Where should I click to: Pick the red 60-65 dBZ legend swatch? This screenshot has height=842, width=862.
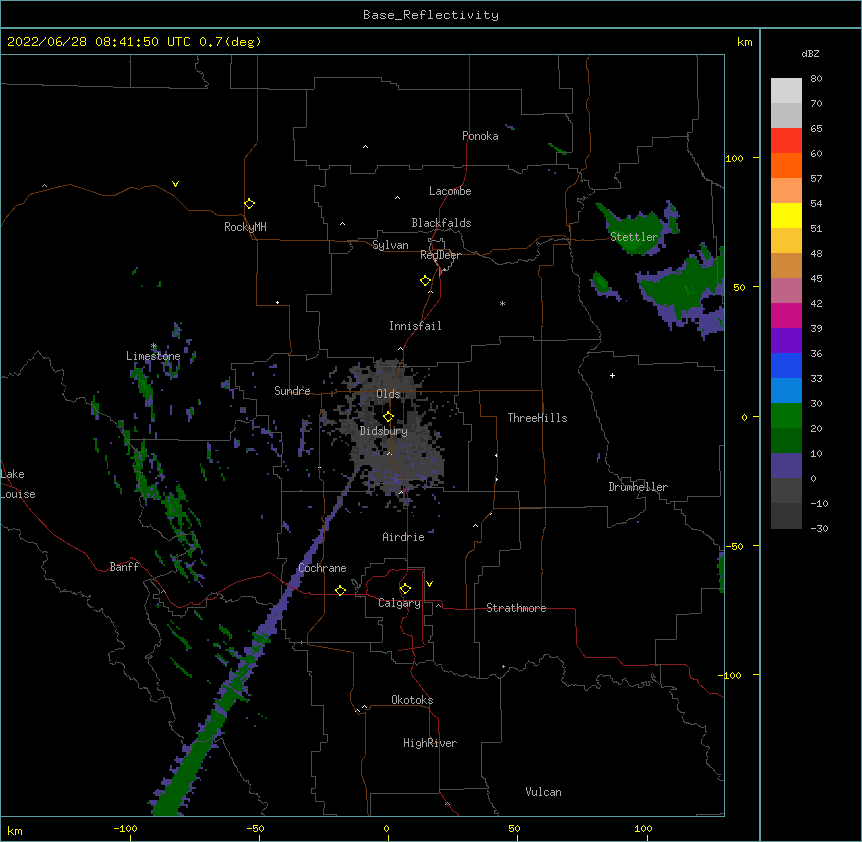tap(786, 140)
